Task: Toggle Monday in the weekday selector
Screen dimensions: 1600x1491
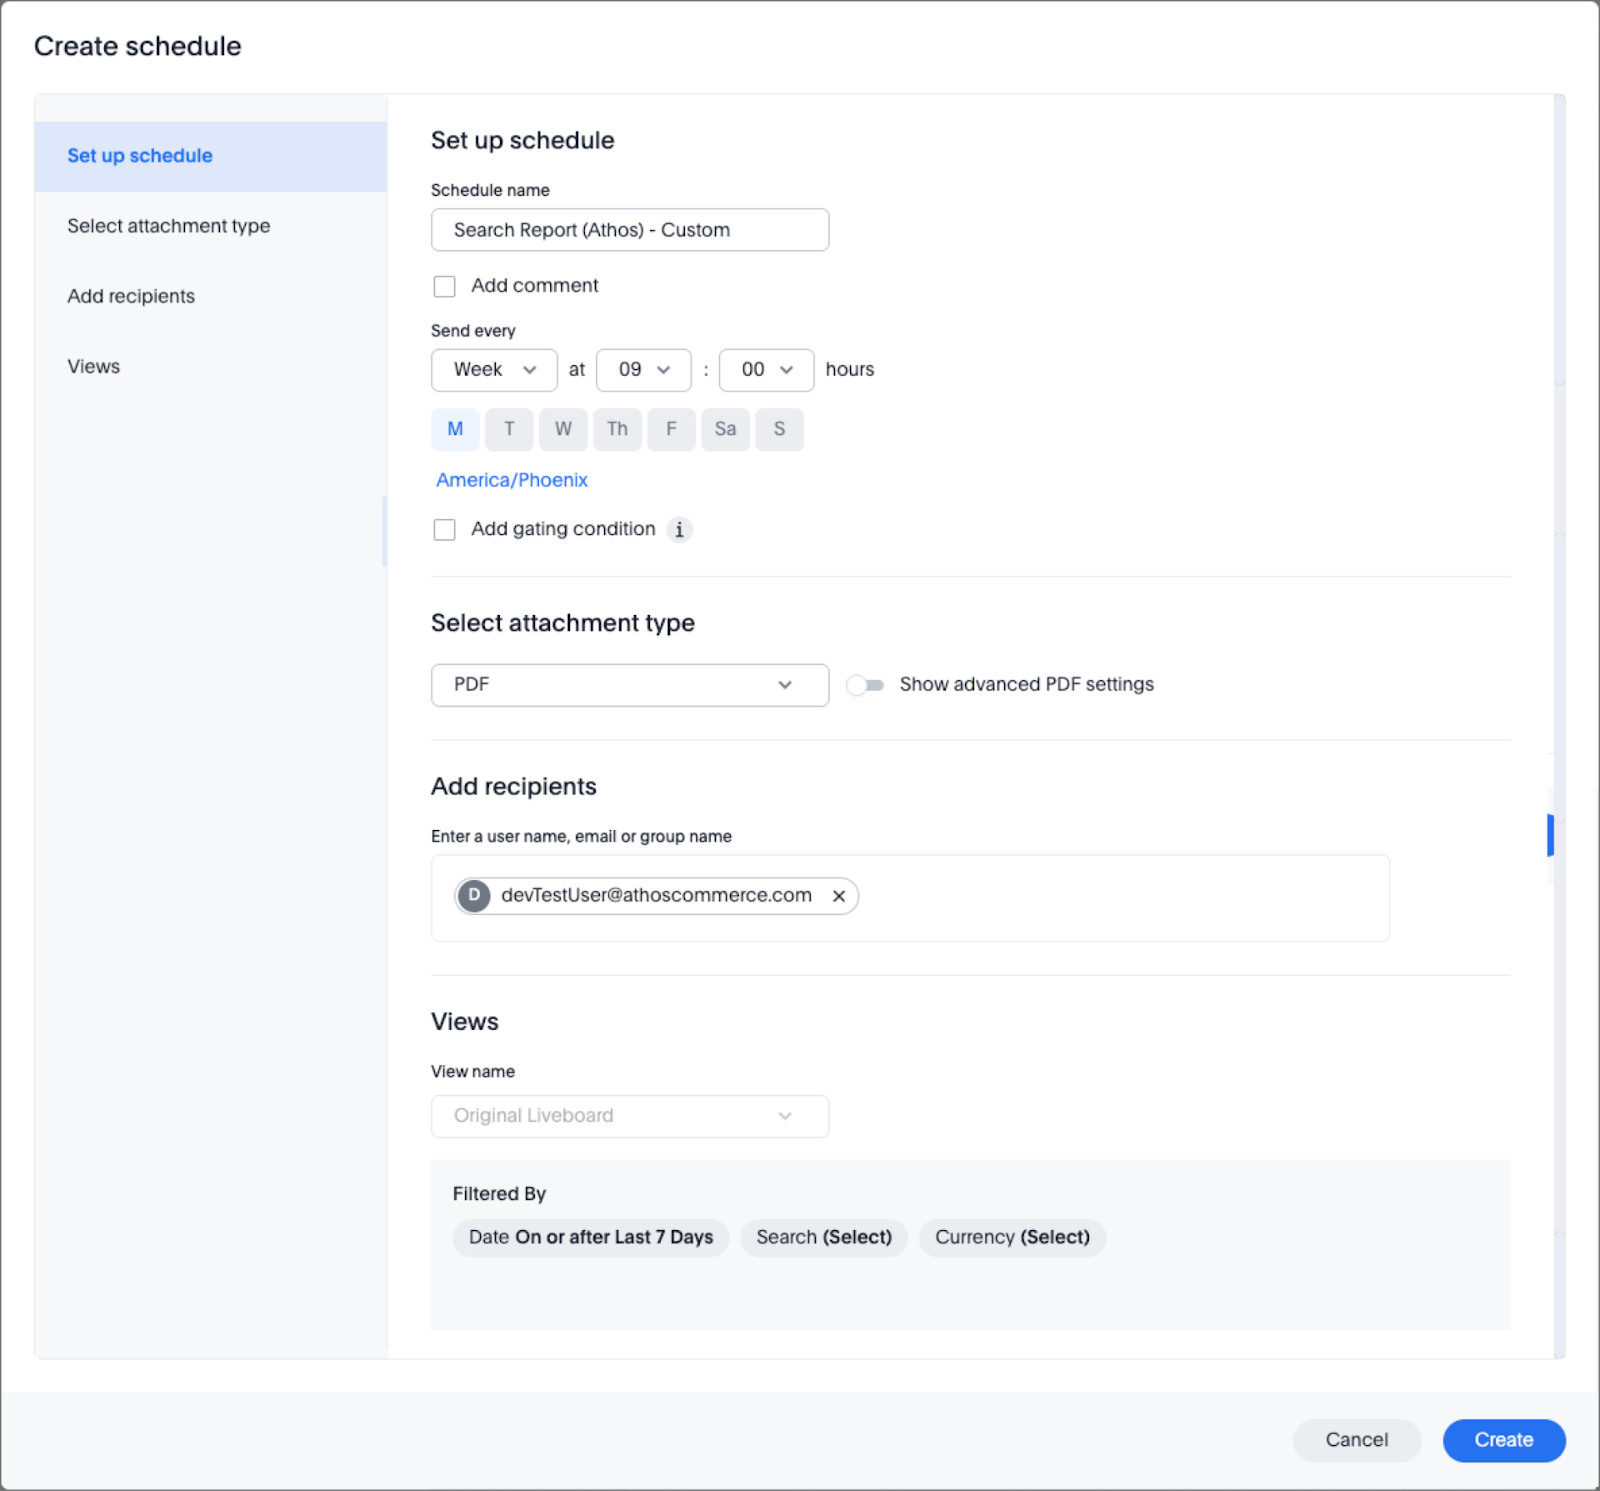Action: coord(455,429)
